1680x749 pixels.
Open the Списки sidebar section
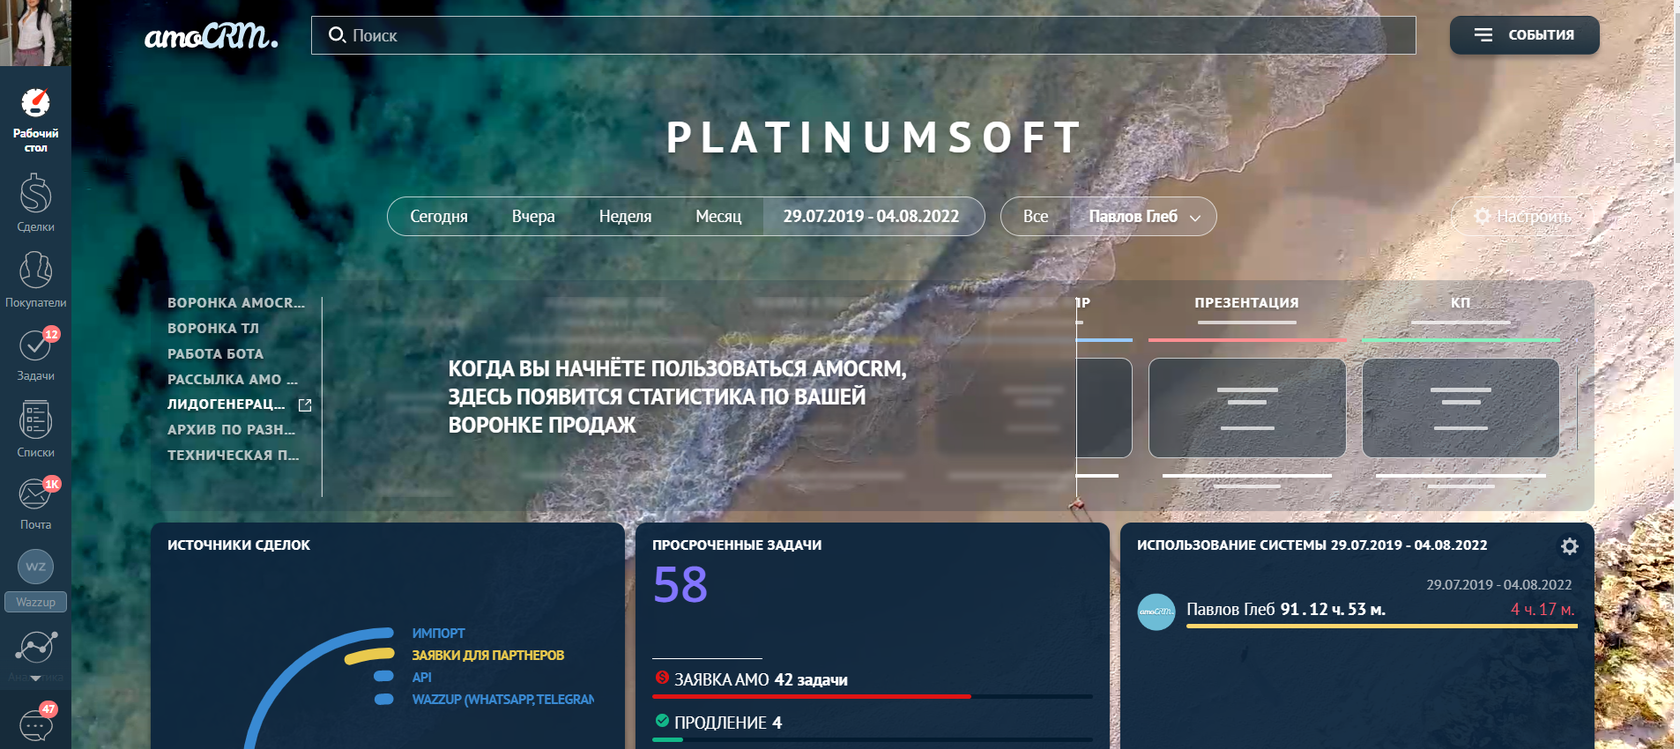click(35, 420)
